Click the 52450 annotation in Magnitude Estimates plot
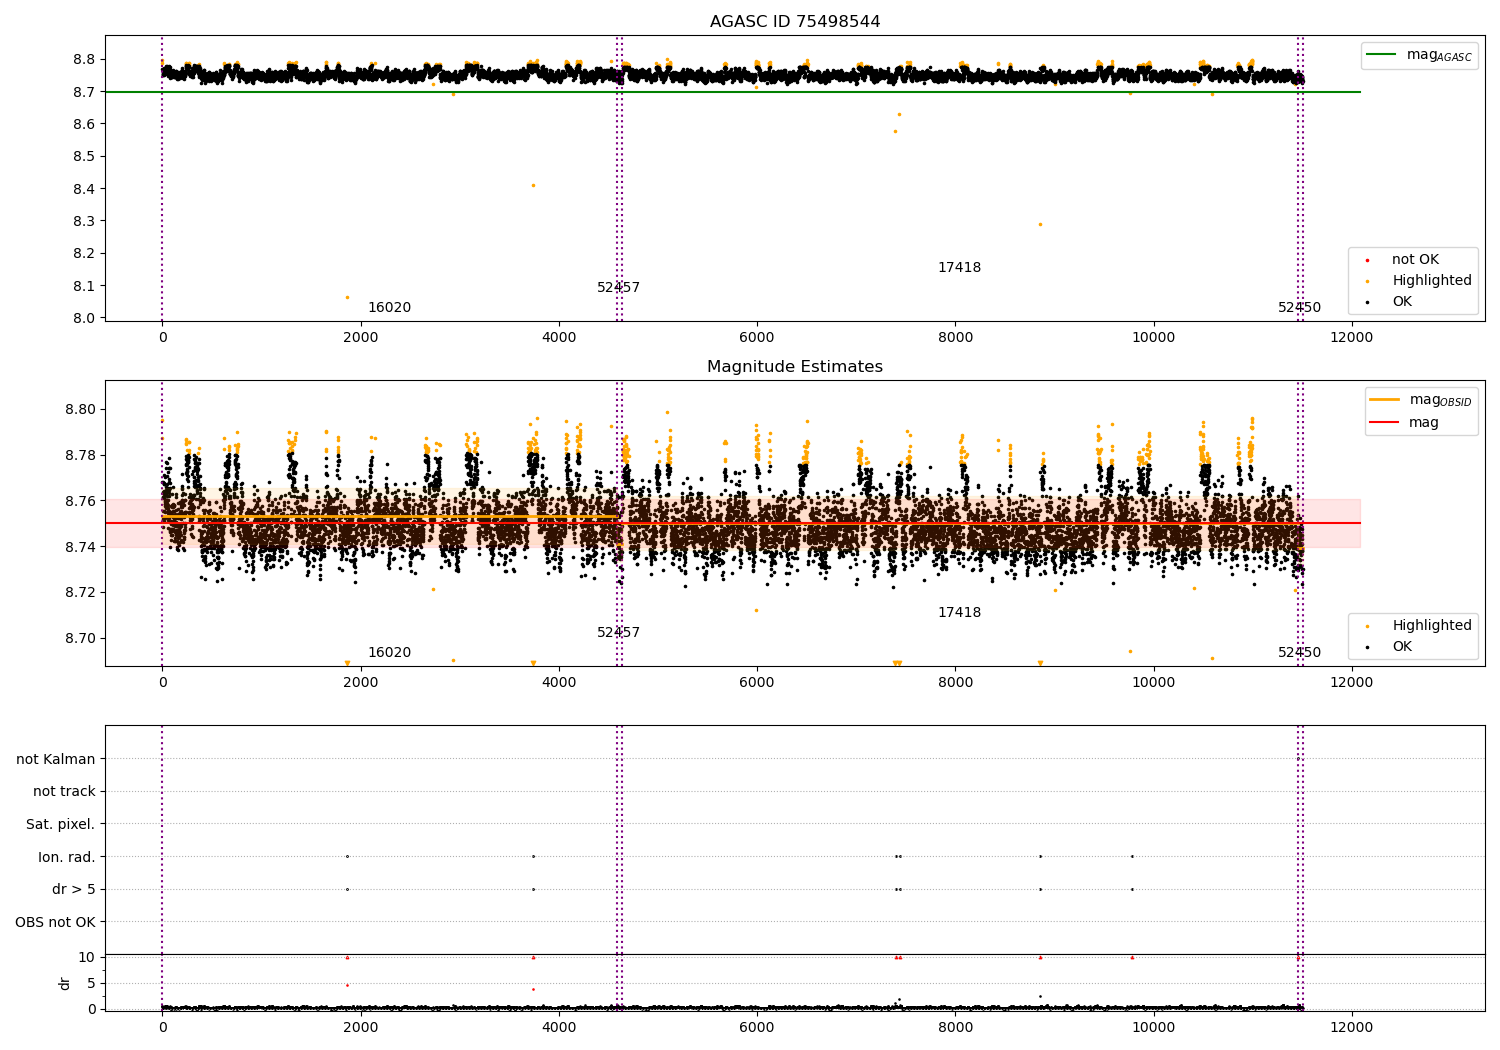Screen dimensions: 1500x1050 1299,653
